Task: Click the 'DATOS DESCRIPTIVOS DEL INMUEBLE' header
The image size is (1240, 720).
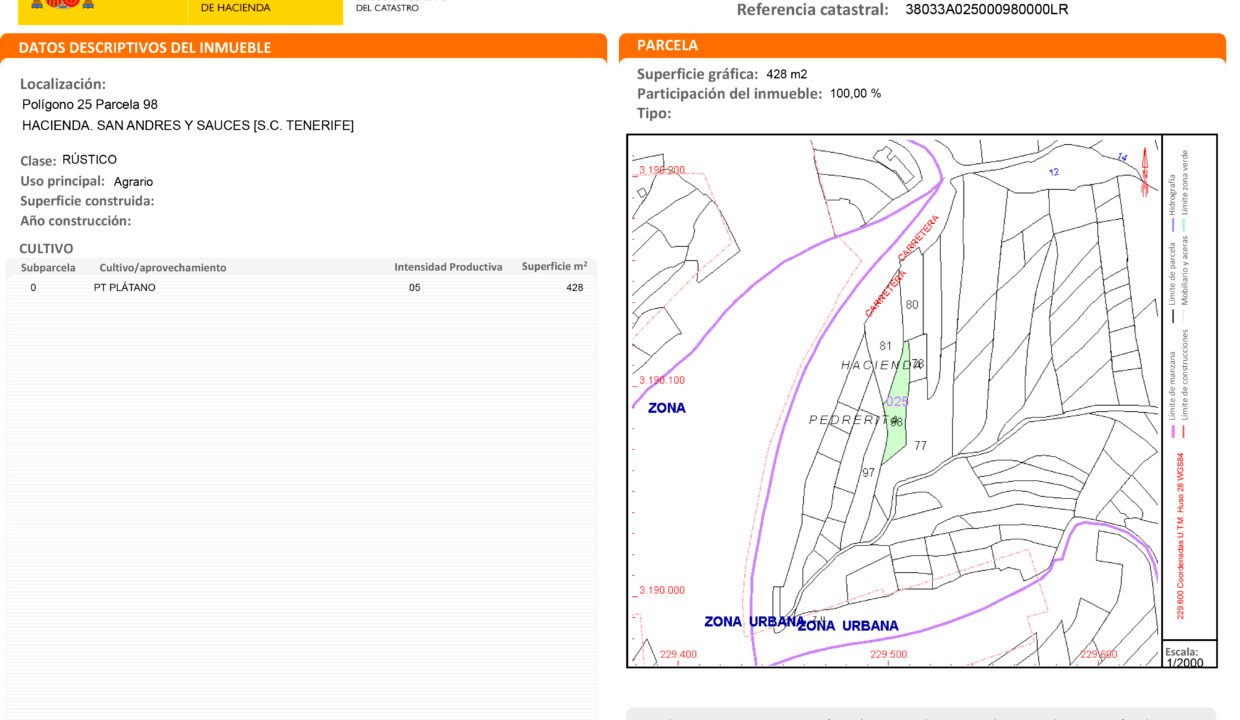Action: [145, 48]
